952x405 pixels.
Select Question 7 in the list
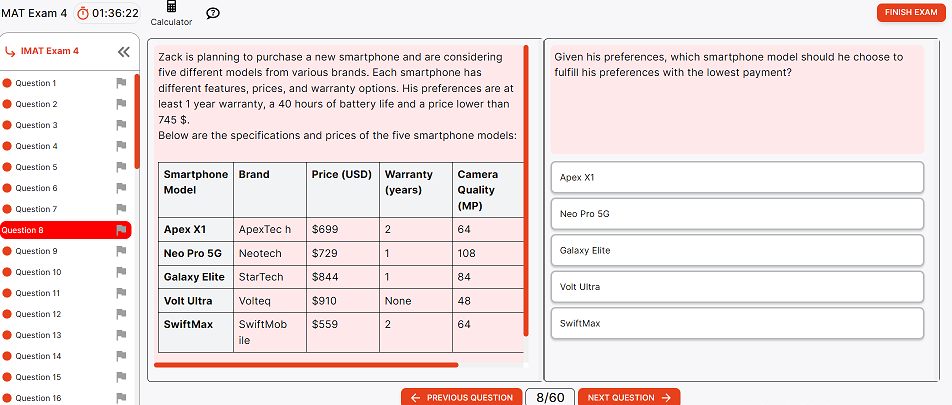pyautogui.click(x=36, y=209)
